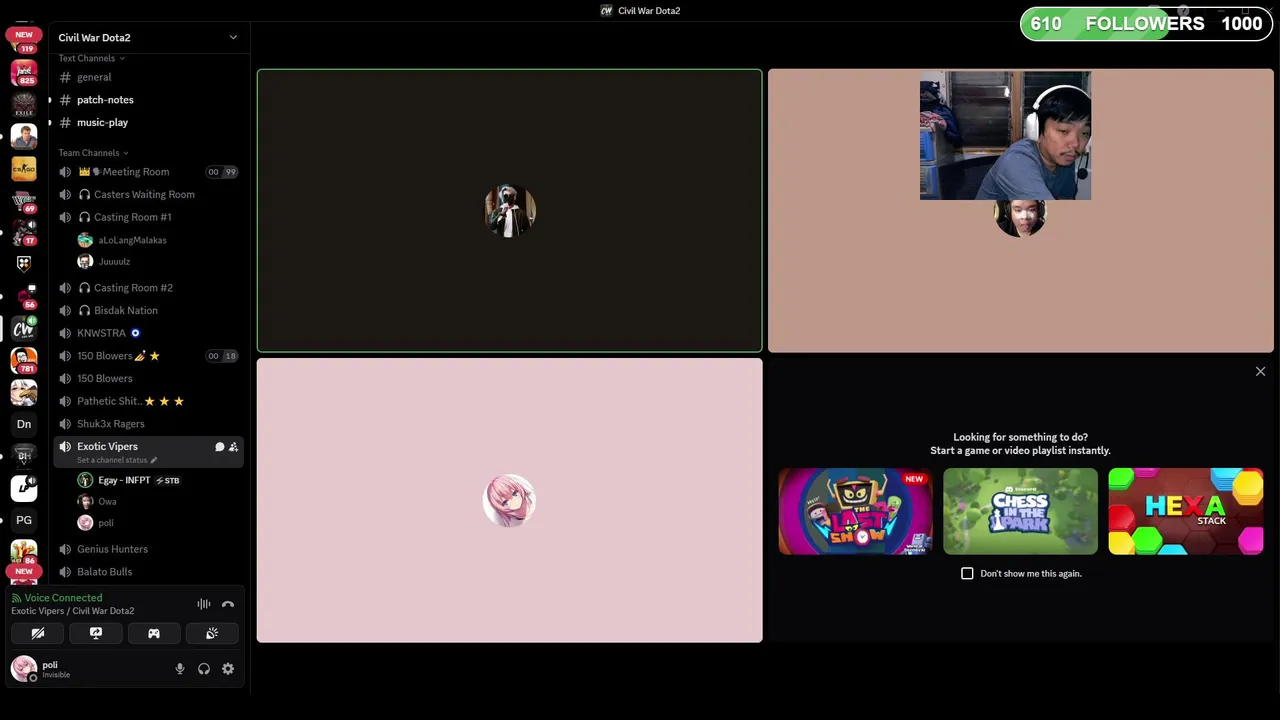Open the CW Civil War server icon
The height and width of the screenshot is (720, 1280).
click(24, 328)
